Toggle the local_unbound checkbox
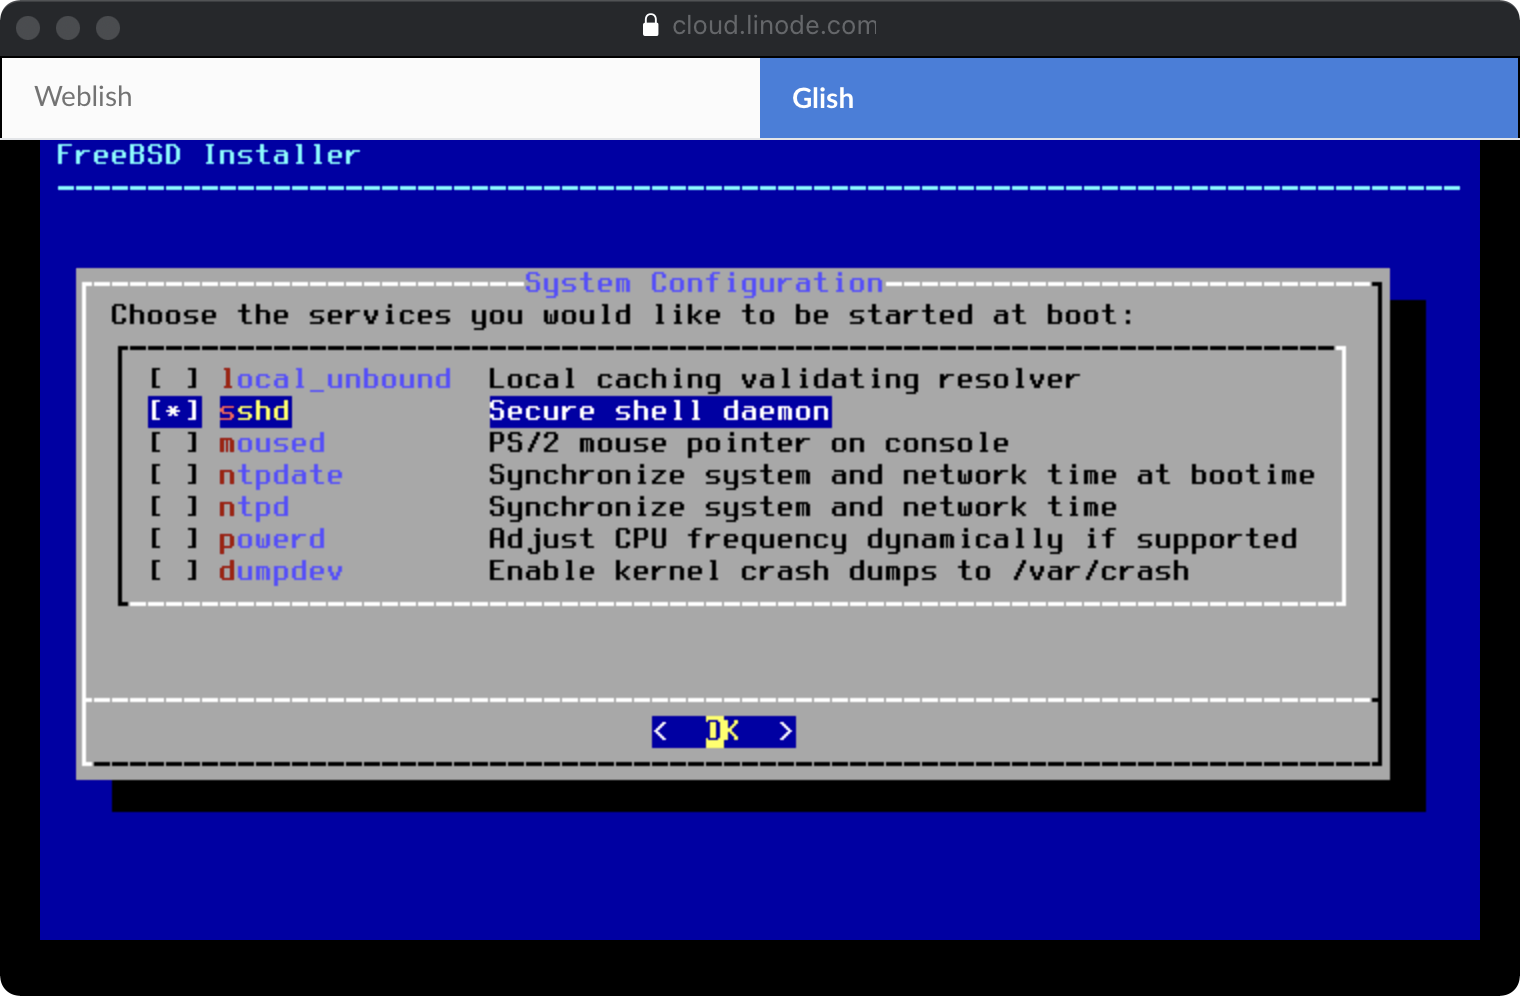The height and width of the screenshot is (996, 1520). 174,379
